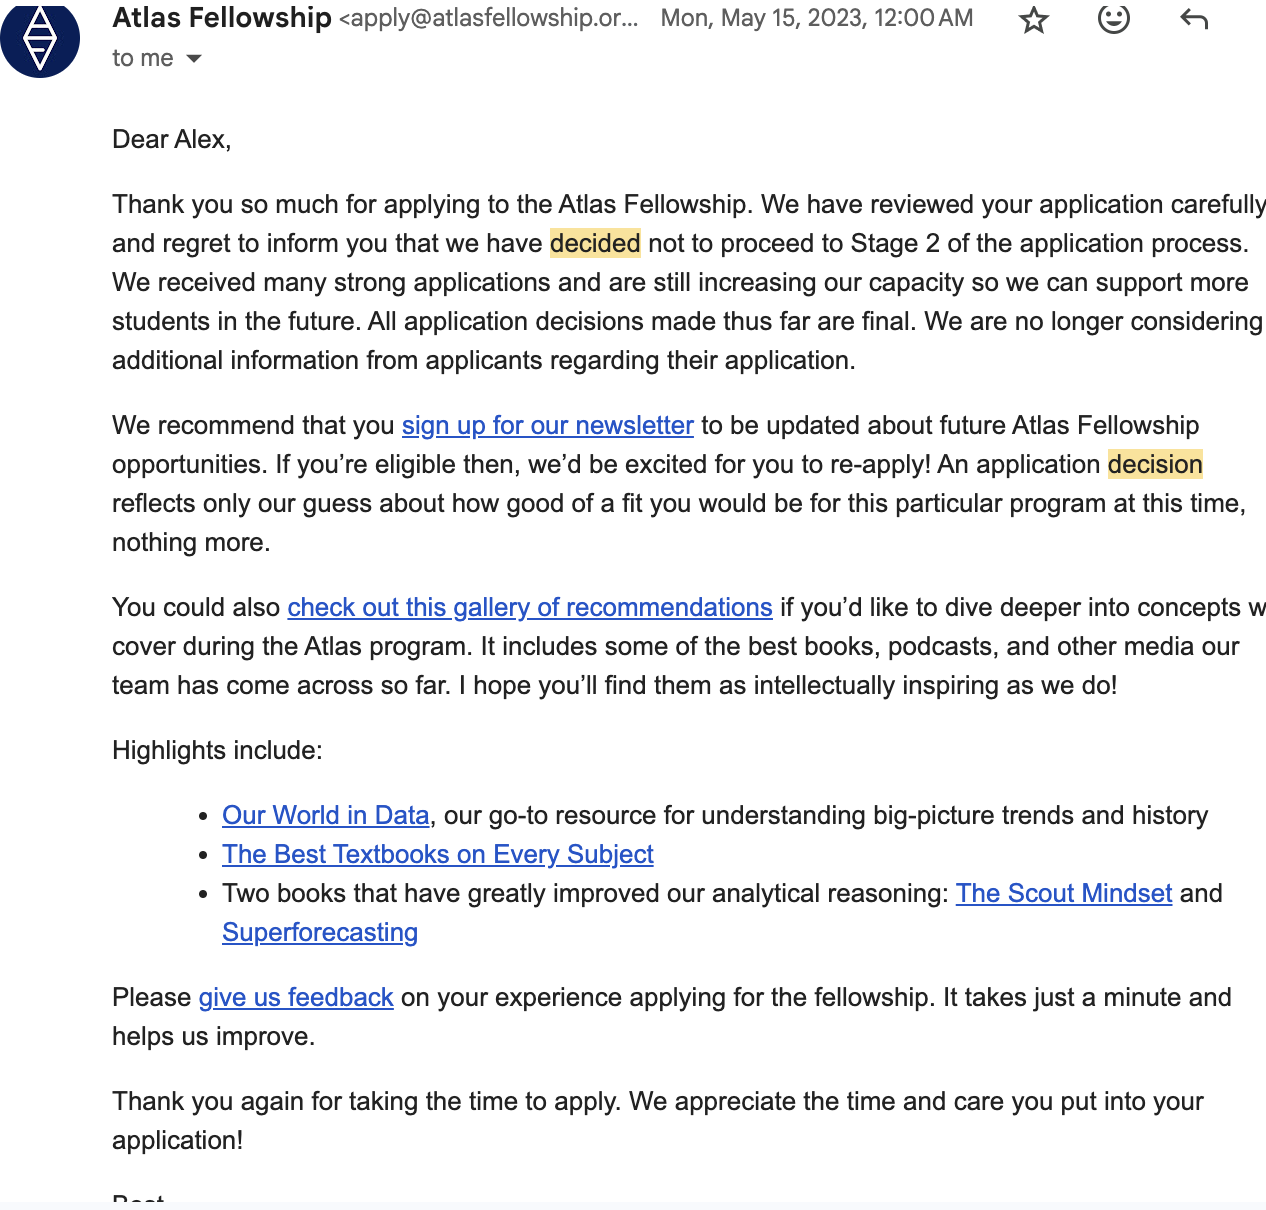Click the "Dear Alex," greeting line
Viewport: 1266px width, 1210px height.
[x=172, y=139]
